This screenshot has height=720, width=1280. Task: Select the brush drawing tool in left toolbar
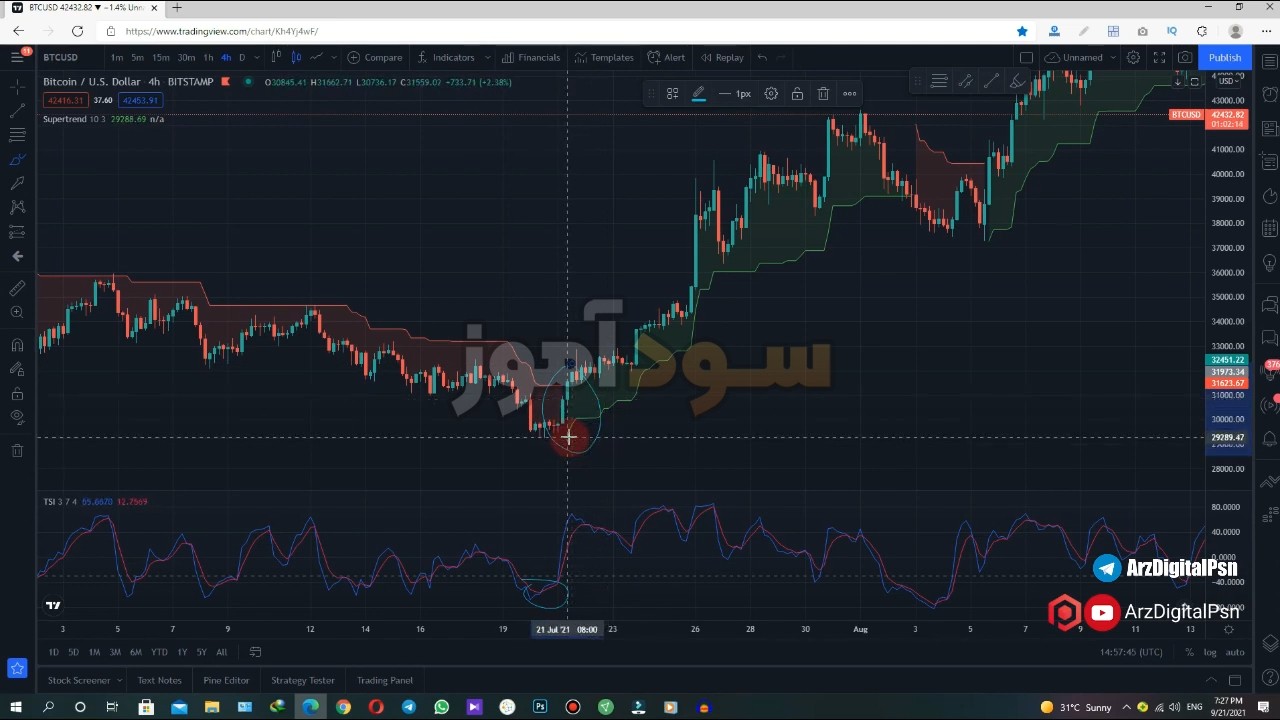click(17, 159)
